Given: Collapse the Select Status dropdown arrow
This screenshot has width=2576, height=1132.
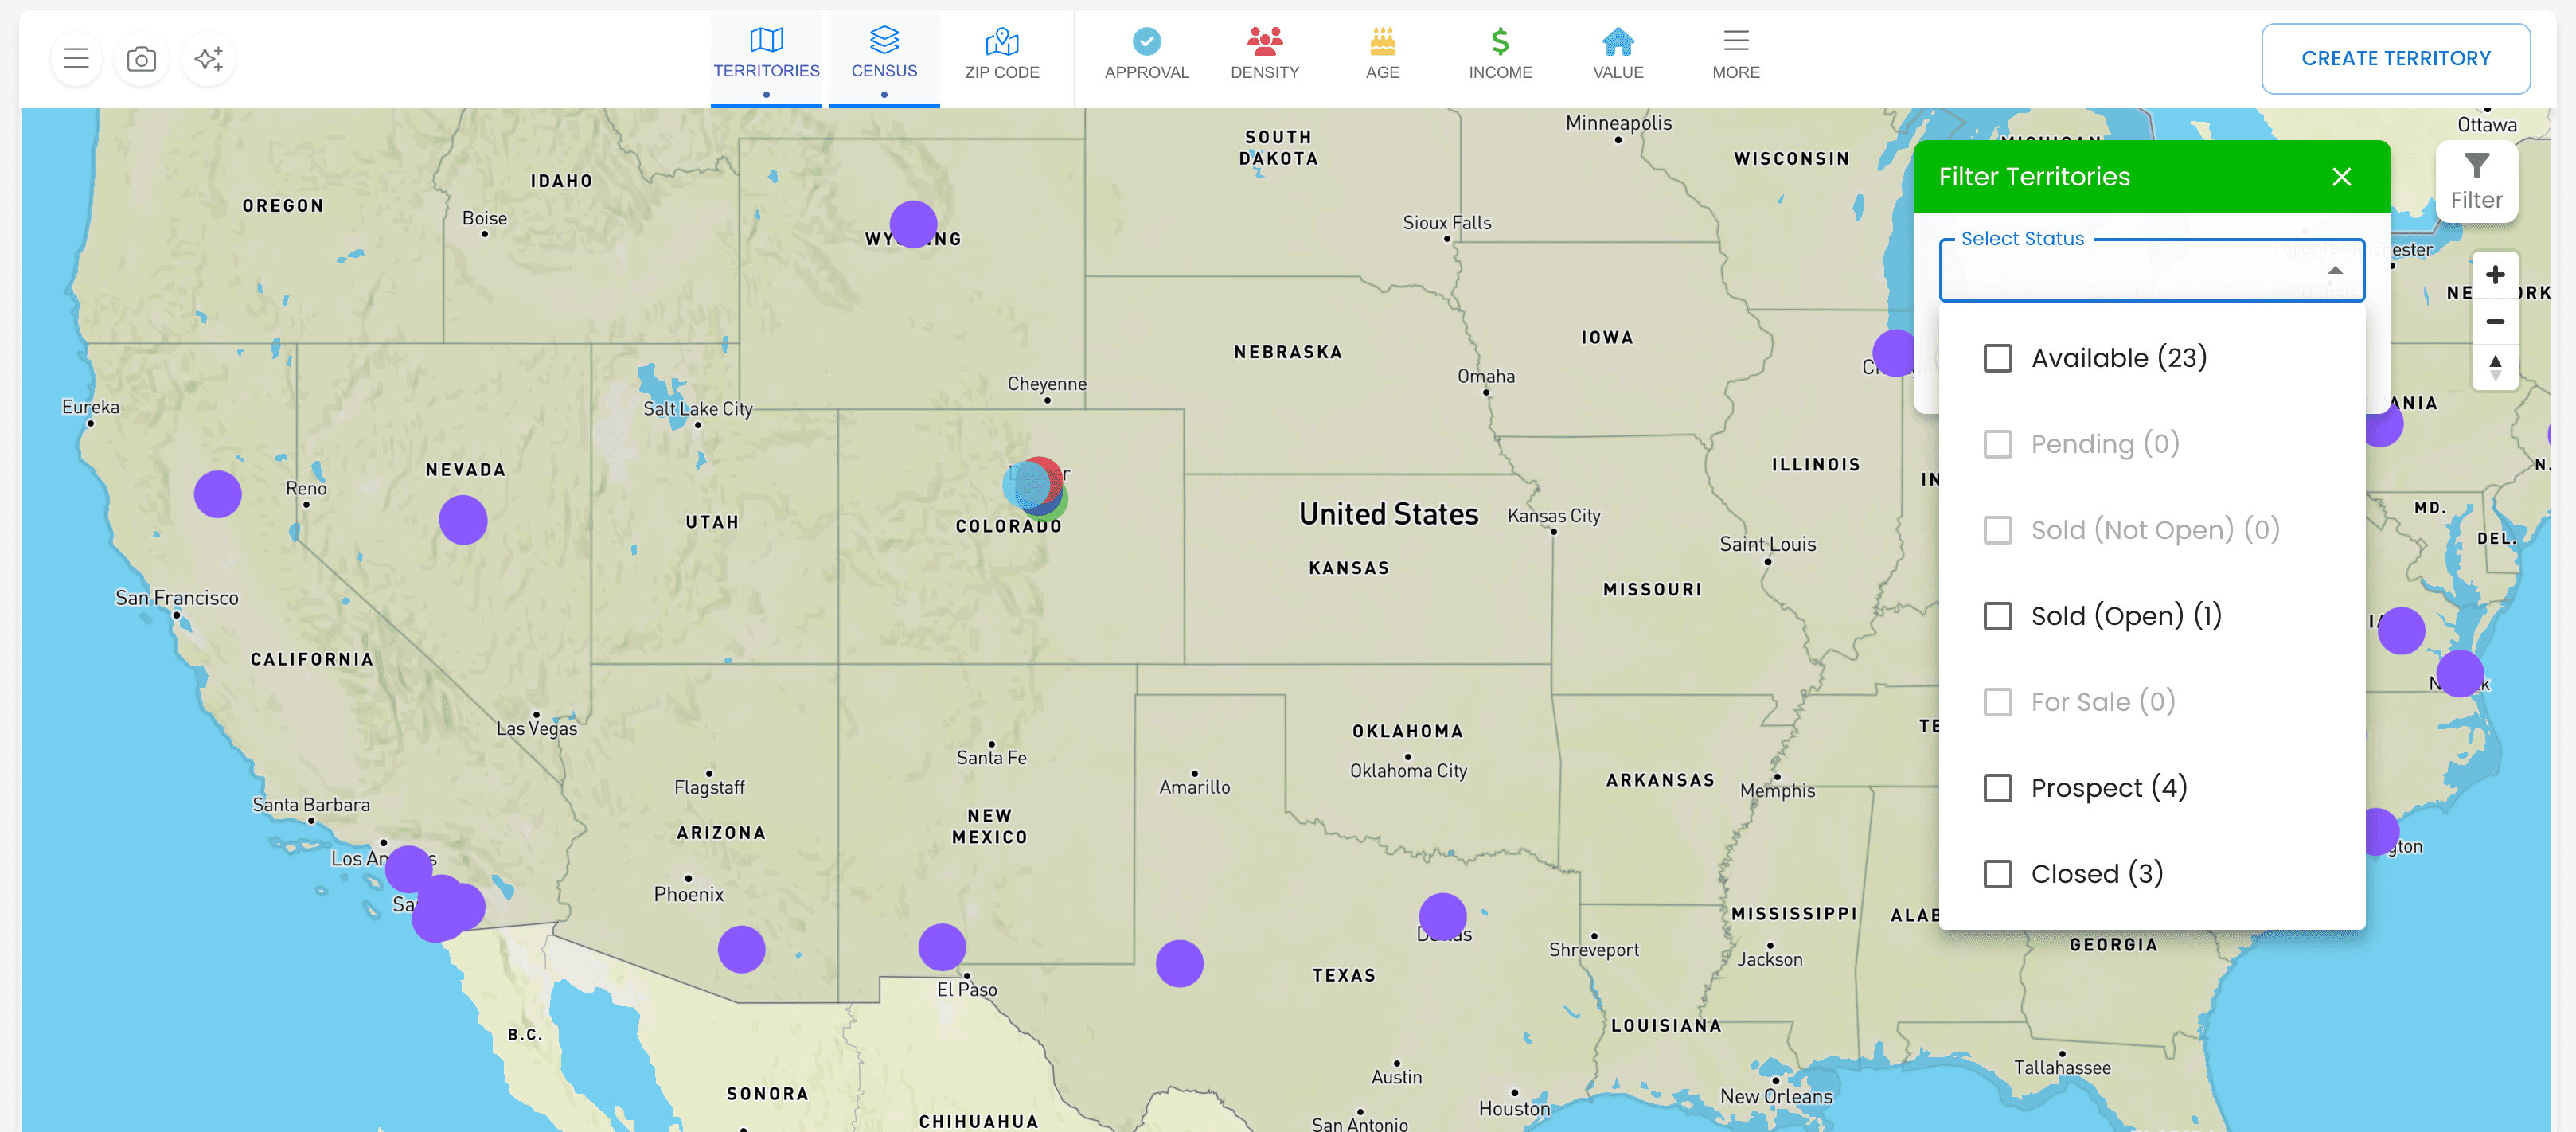Looking at the screenshot, I should point(2335,270).
